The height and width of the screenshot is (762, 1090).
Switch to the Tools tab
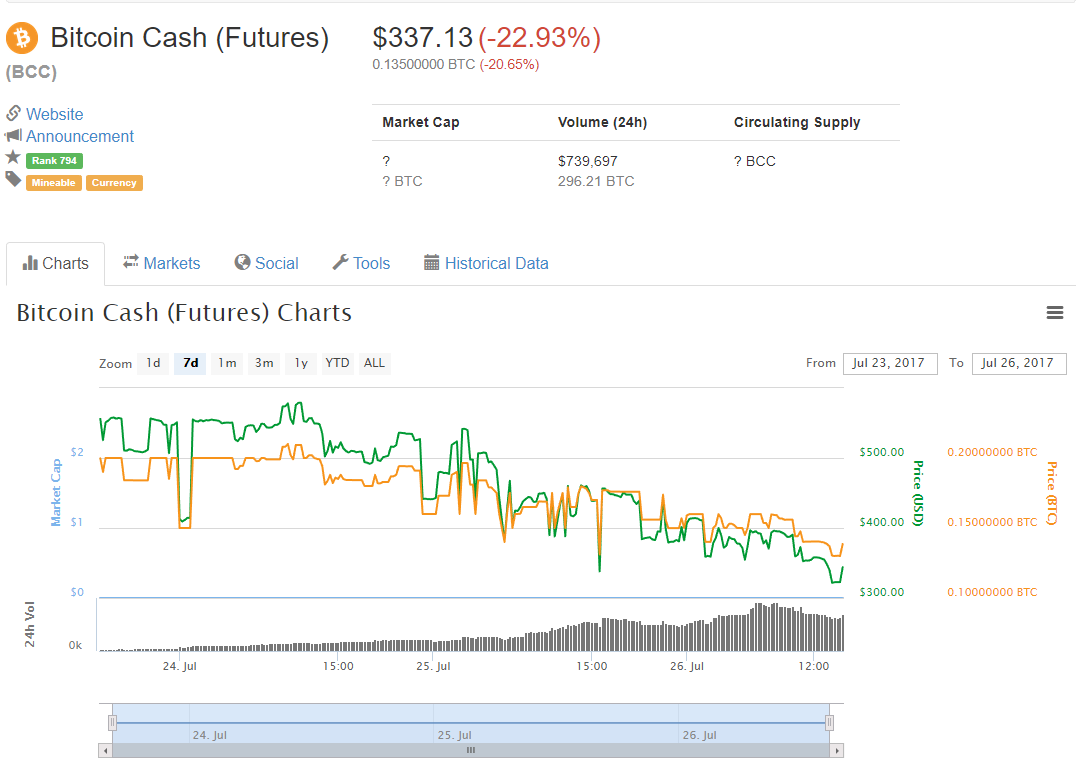click(x=361, y=264)
